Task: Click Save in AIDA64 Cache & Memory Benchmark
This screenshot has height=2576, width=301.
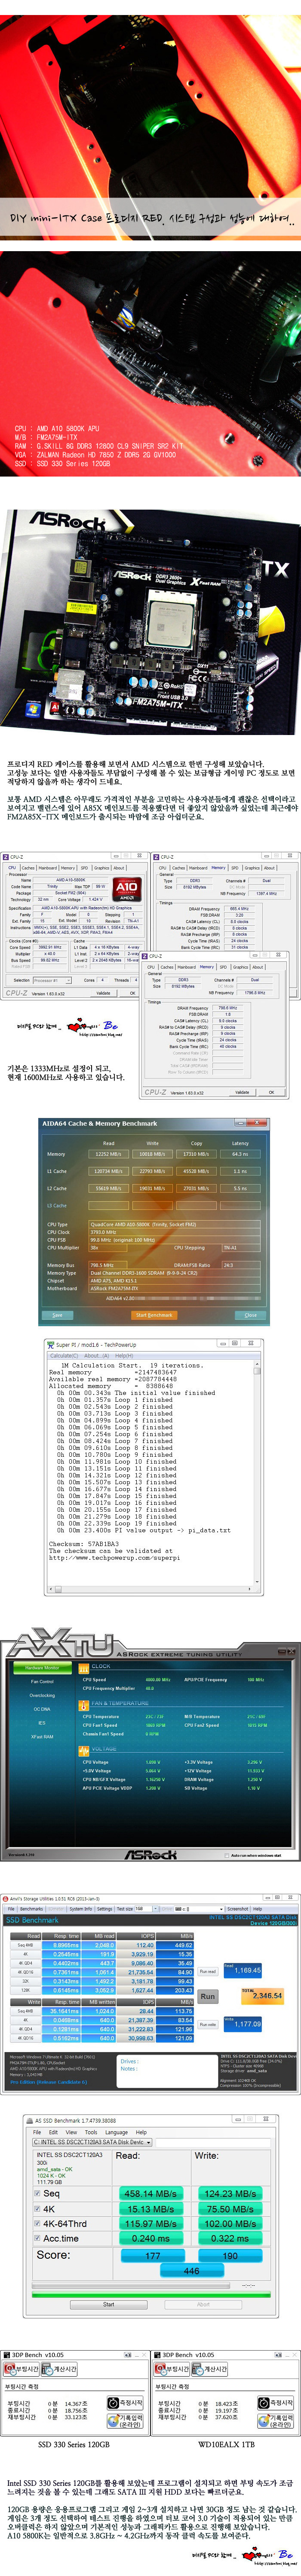Action: [x=57, y=1315]
